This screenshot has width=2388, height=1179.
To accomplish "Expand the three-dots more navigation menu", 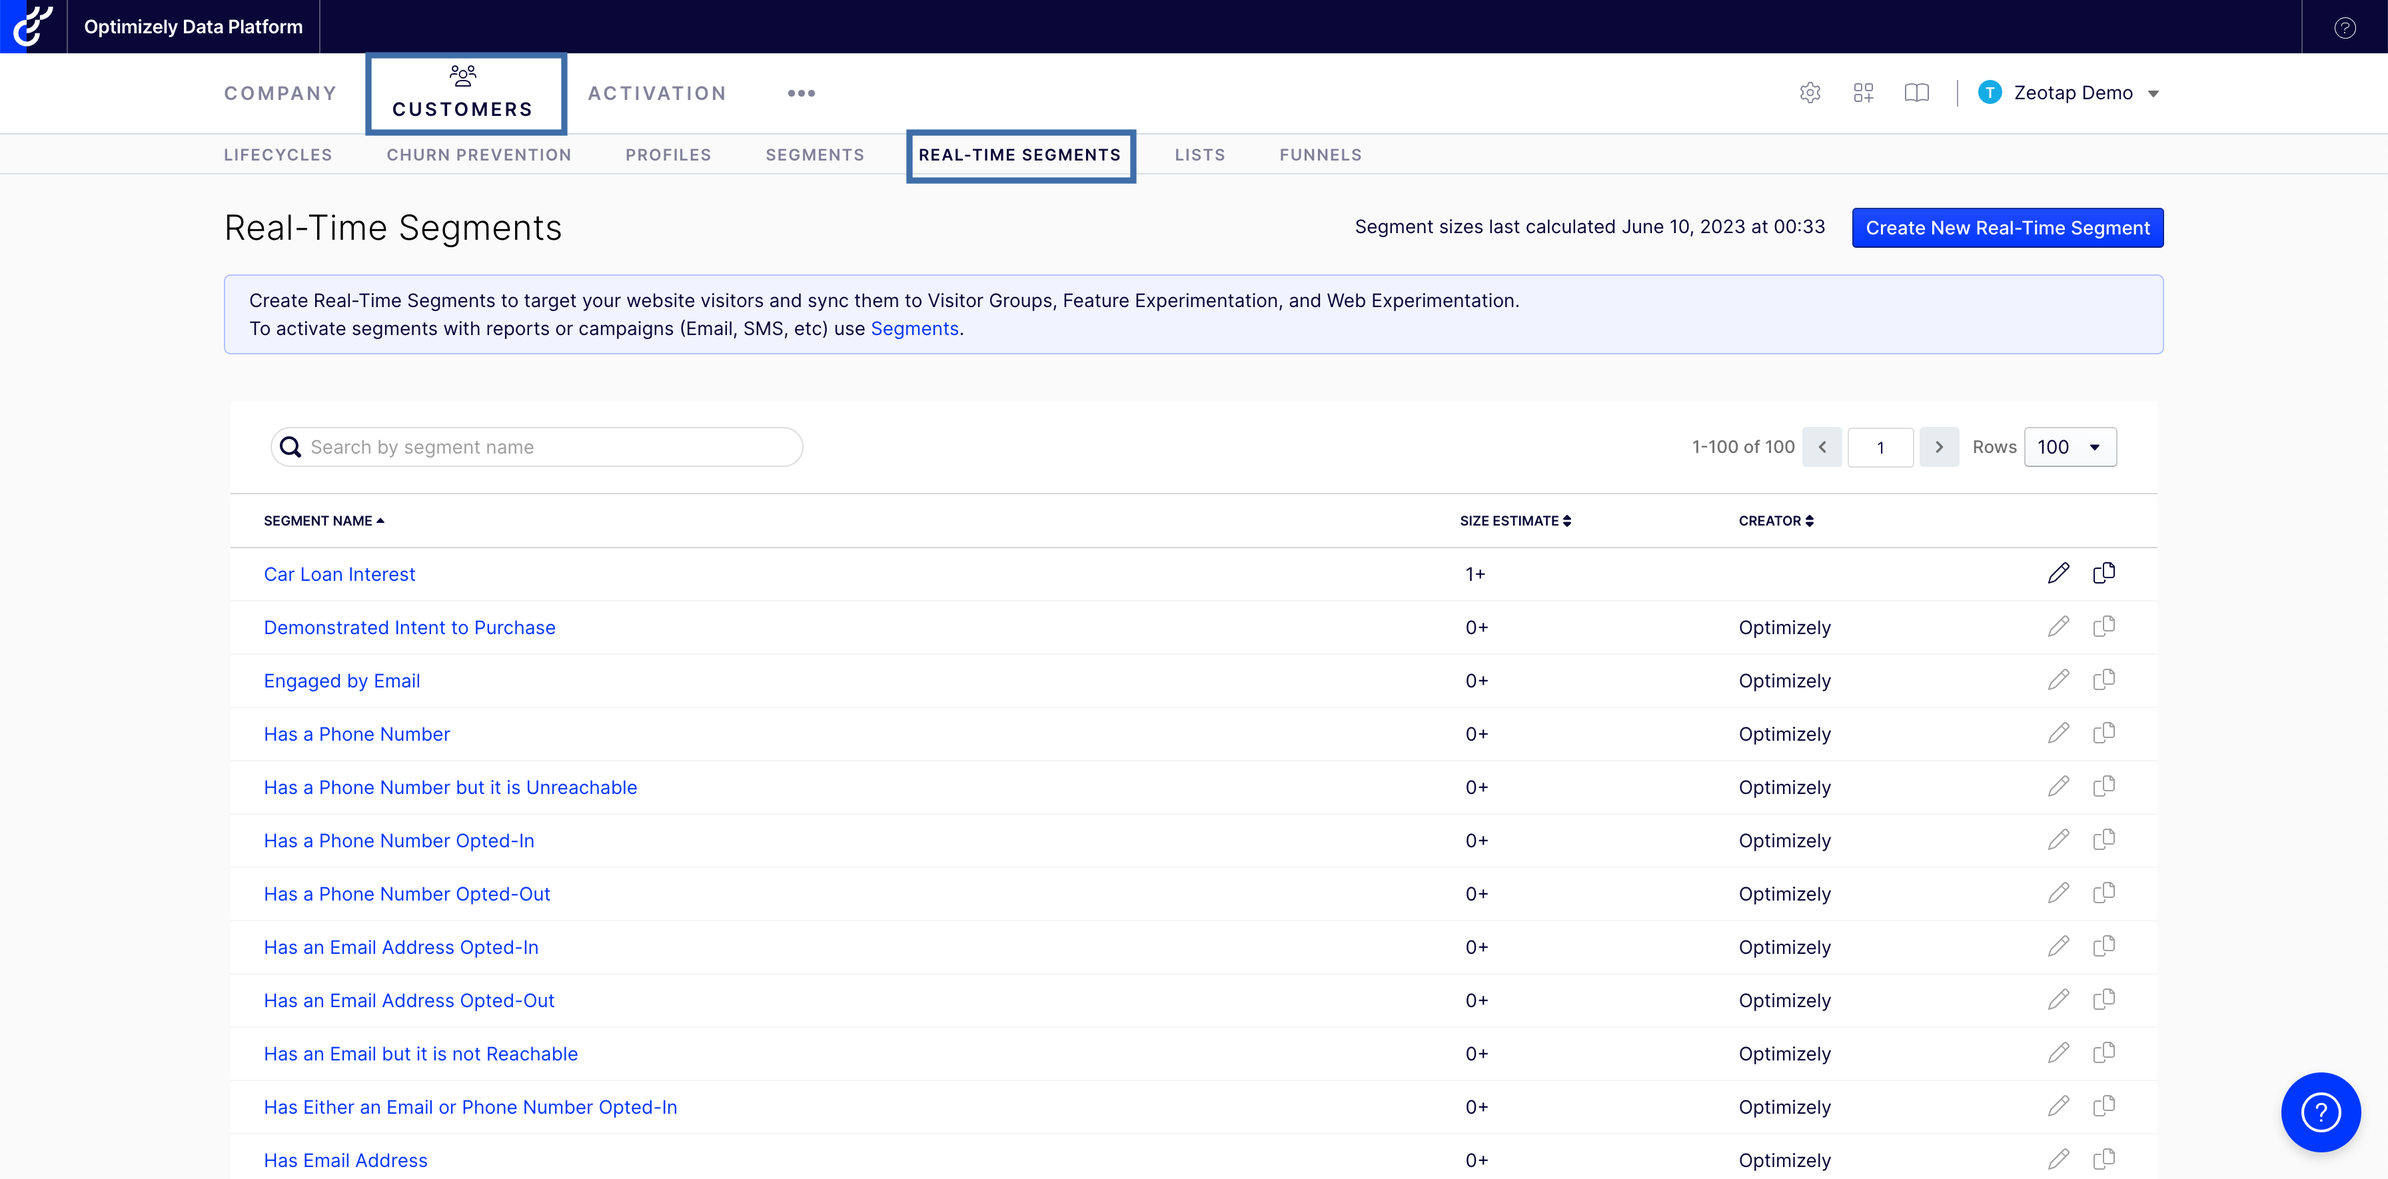I will (801, 93).
